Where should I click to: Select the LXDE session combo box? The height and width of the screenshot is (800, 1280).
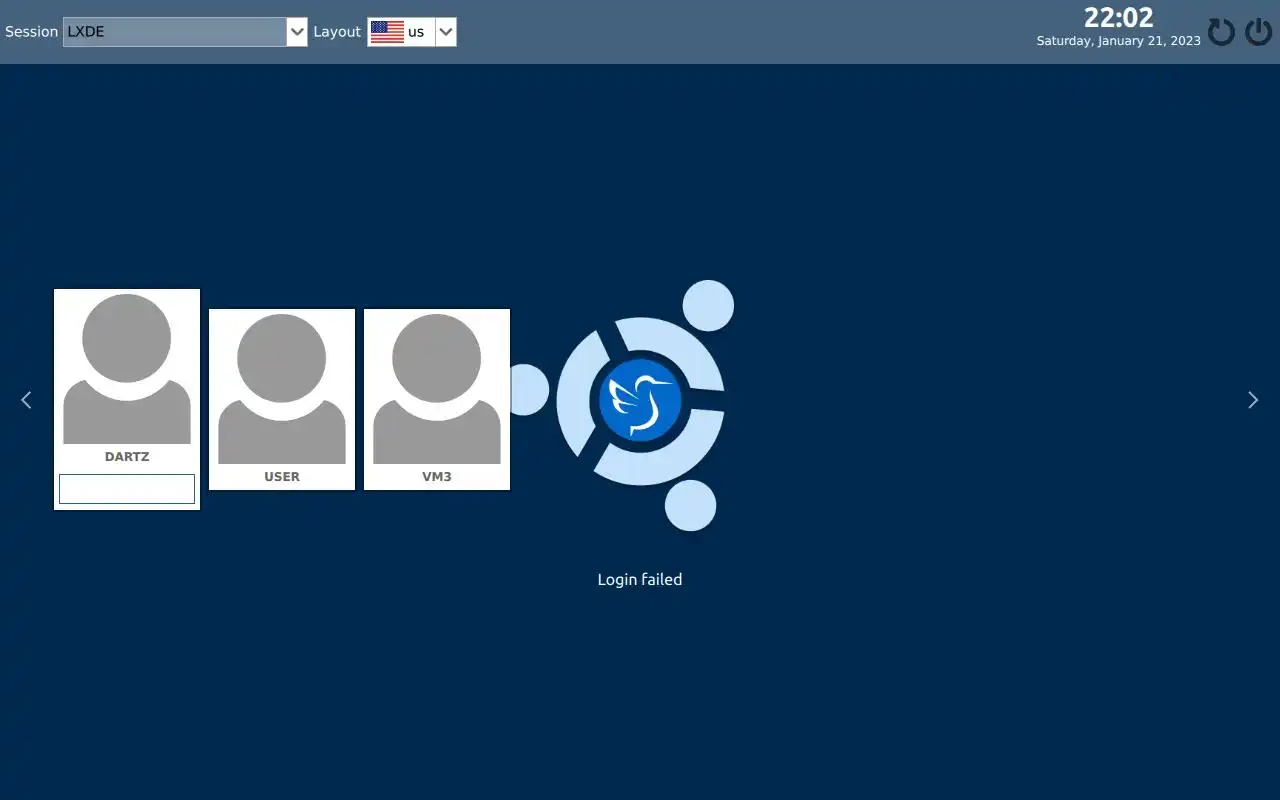185,32
